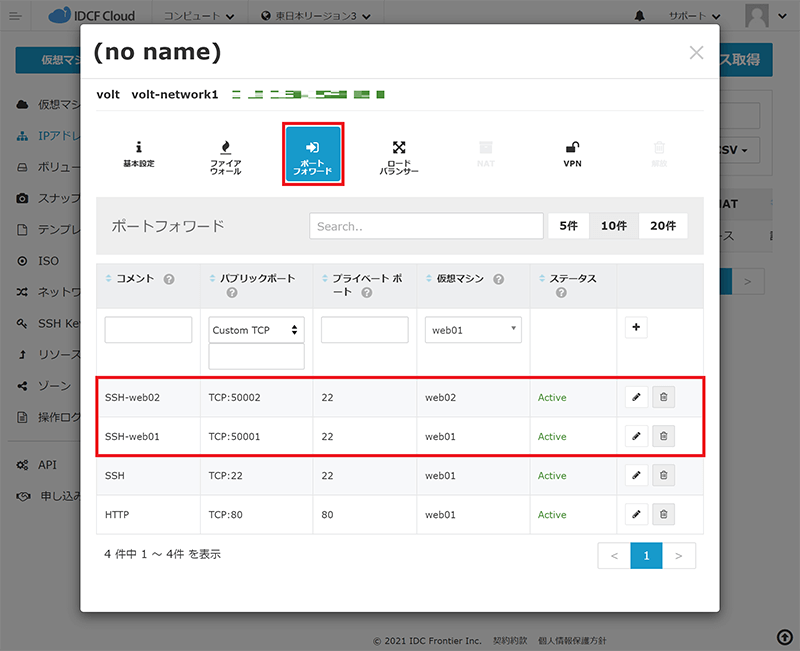Open the web01 virtual machine dropdown
Viewport: 800px width, 651px height.
click(x=472, y=330)
